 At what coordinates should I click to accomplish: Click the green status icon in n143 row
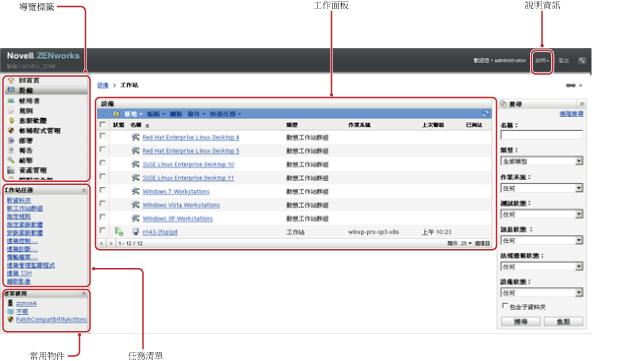[x=118, y=232]
